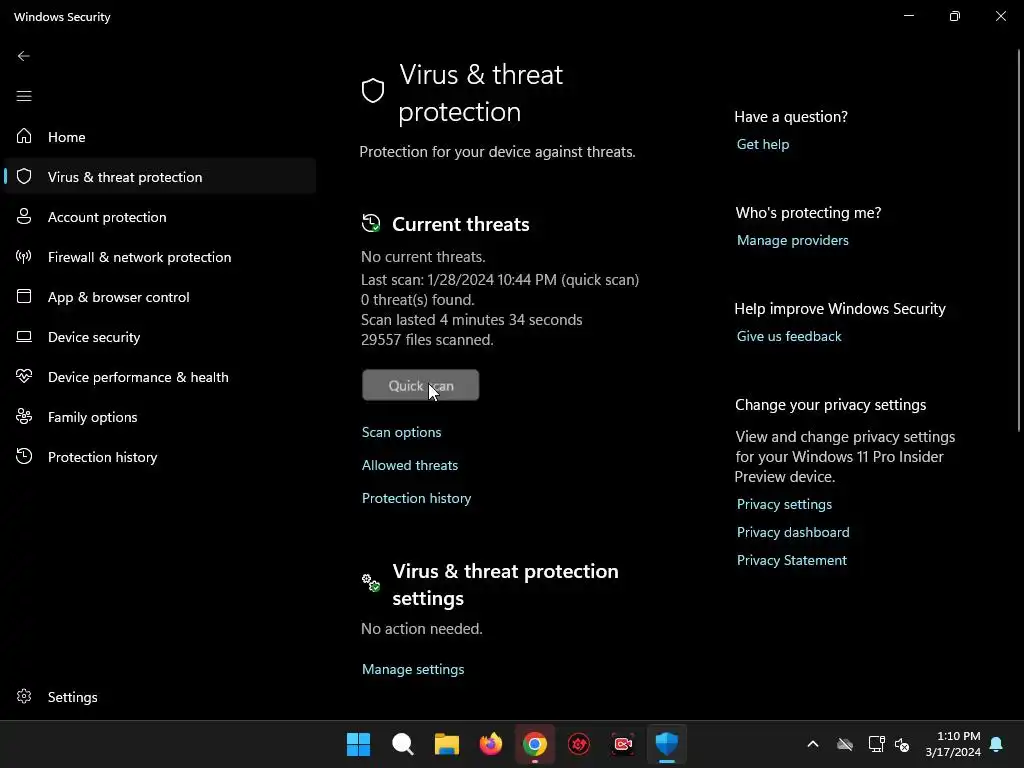Click the Account protection person icon

24,216
